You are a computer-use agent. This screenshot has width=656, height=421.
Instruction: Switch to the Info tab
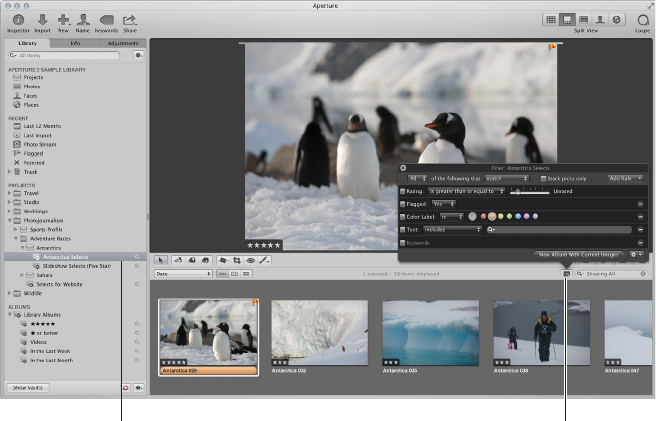click(75, 44)
